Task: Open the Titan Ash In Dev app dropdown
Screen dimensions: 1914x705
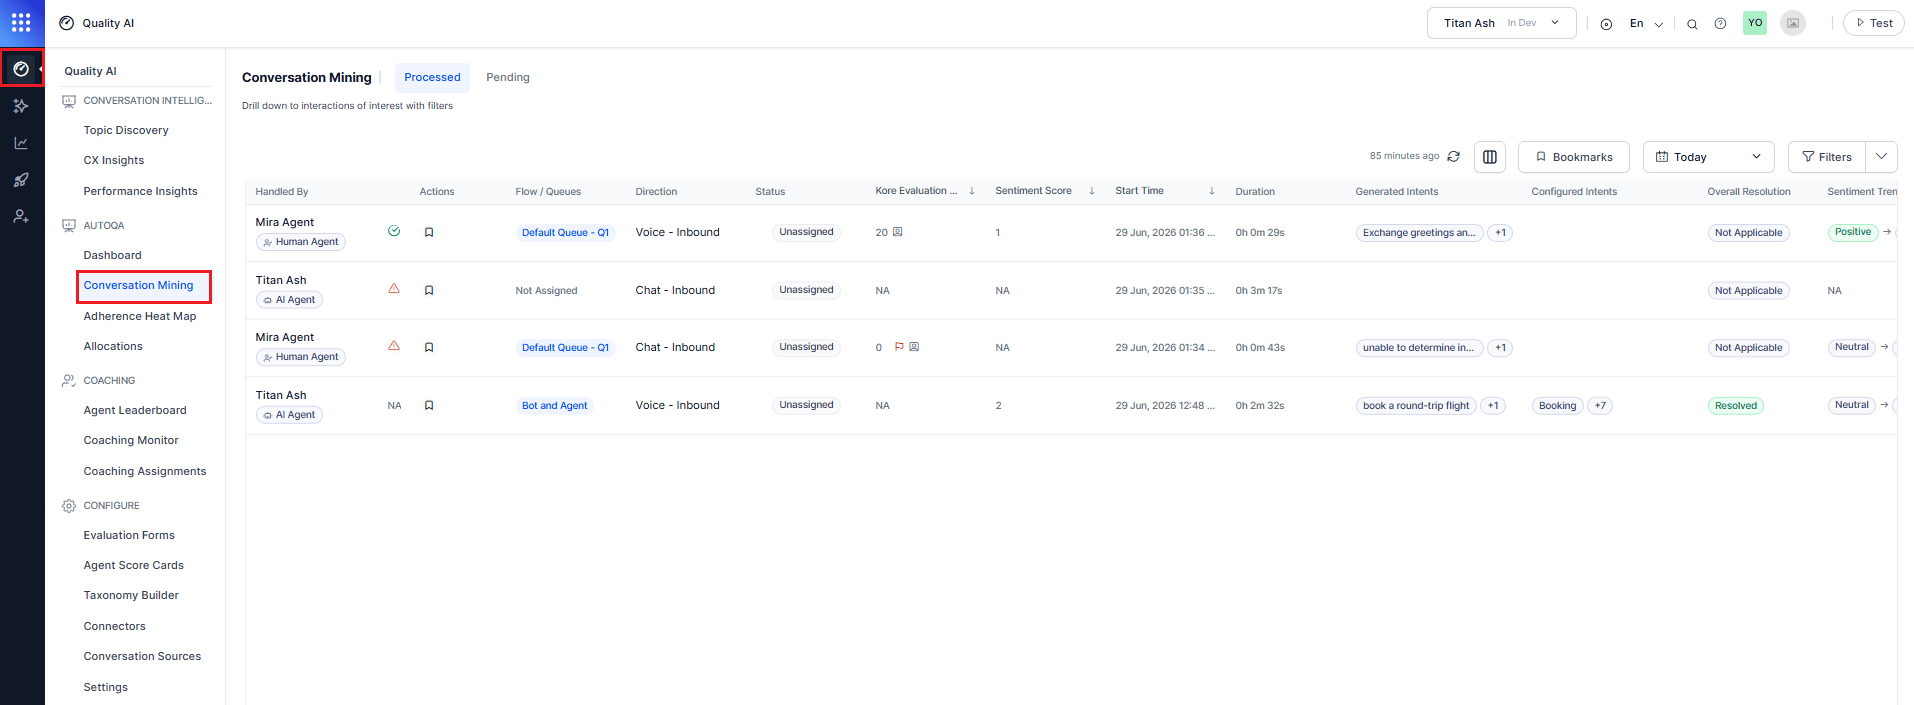Action: (1502, 23)
